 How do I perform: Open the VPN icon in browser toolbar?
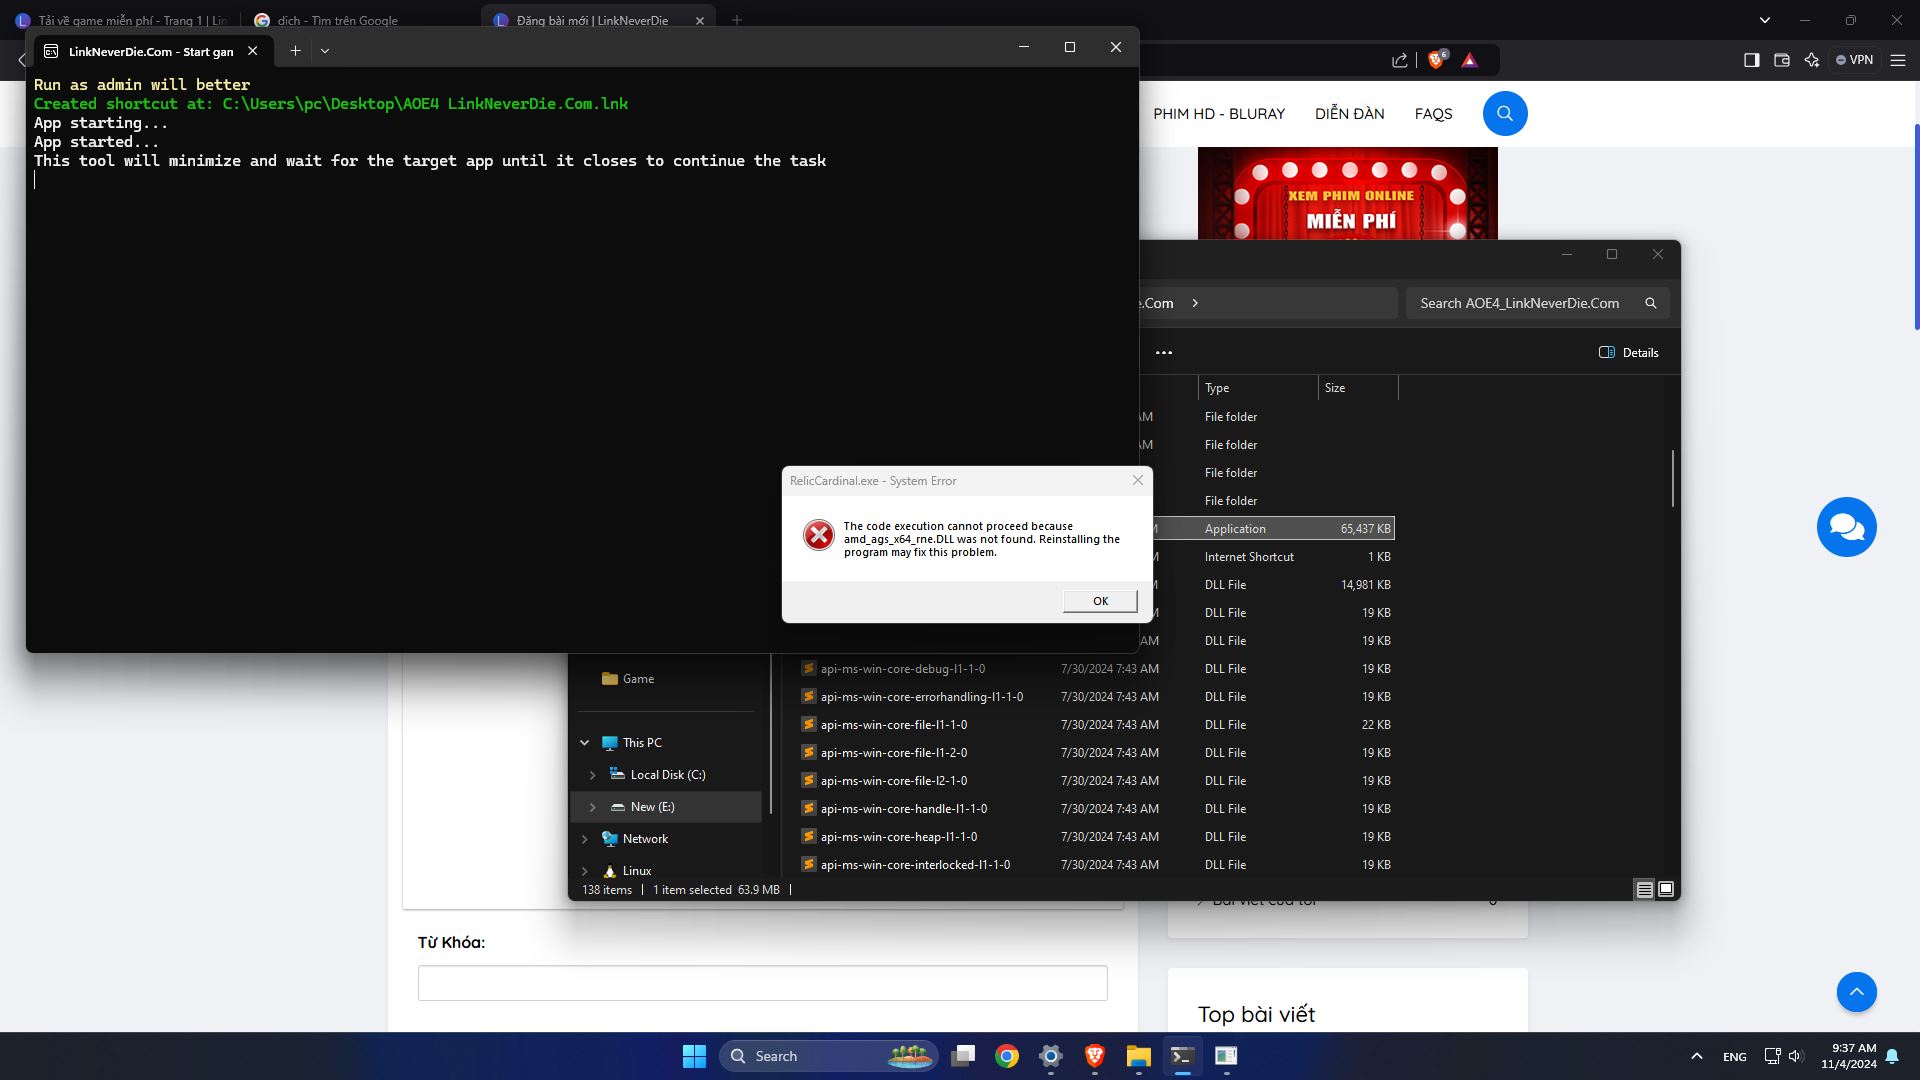tap(1853, 59)
